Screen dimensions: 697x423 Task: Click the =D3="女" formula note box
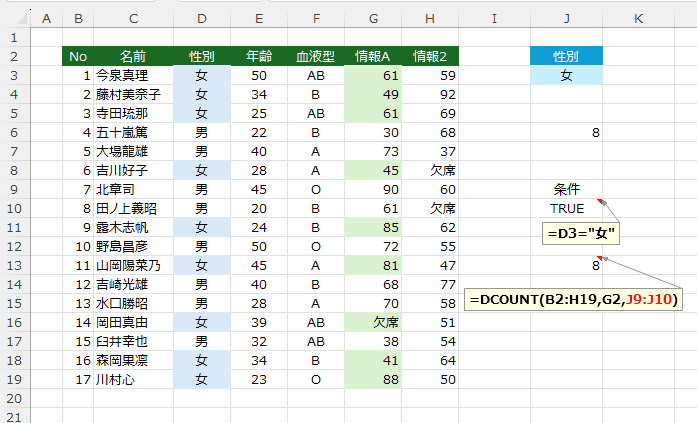point(581,235)
